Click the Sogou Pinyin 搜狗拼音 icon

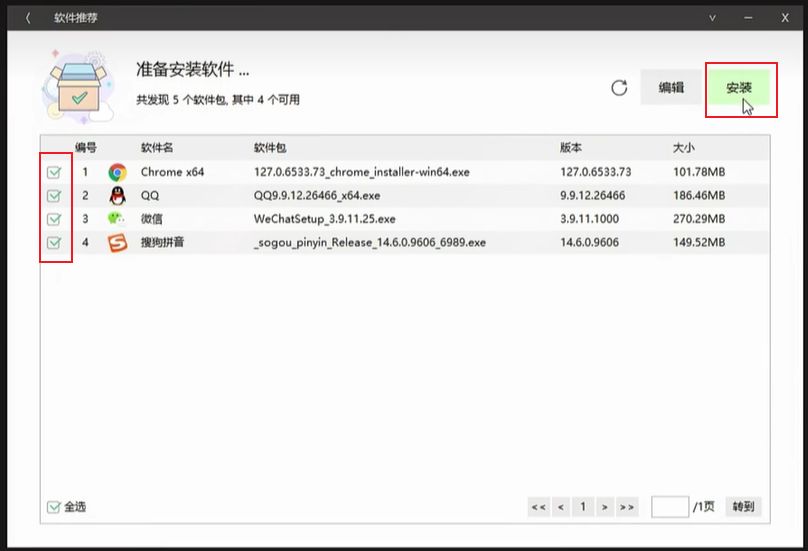[x=118, y=242]
